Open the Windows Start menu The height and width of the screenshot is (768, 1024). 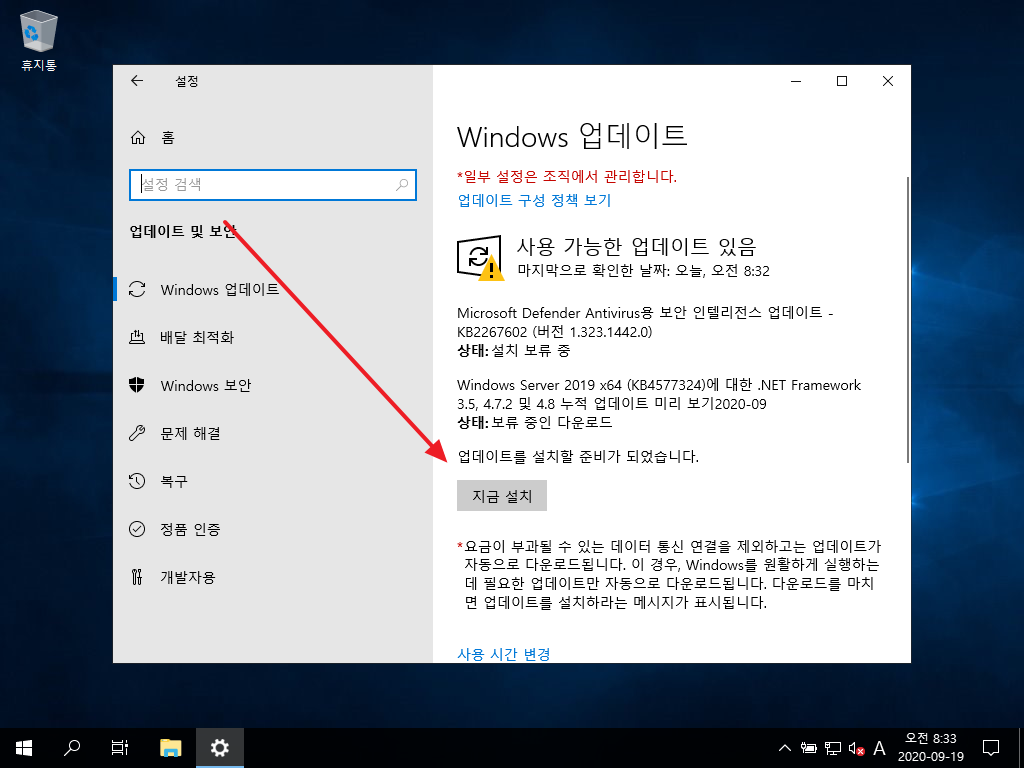[x=24, y=748]
